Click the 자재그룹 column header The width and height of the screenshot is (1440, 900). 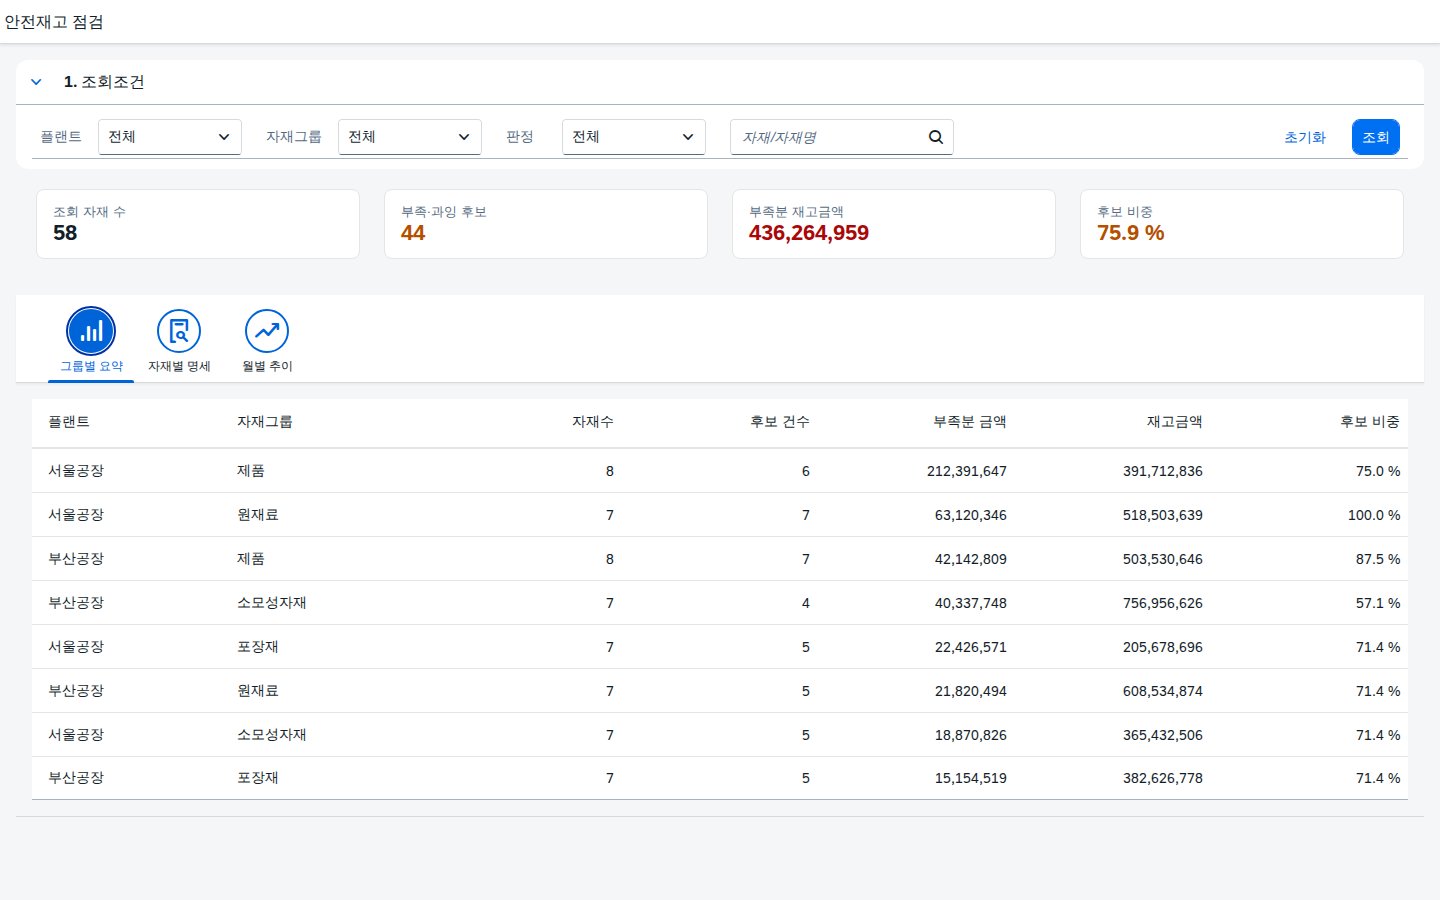tap(265, 422)
